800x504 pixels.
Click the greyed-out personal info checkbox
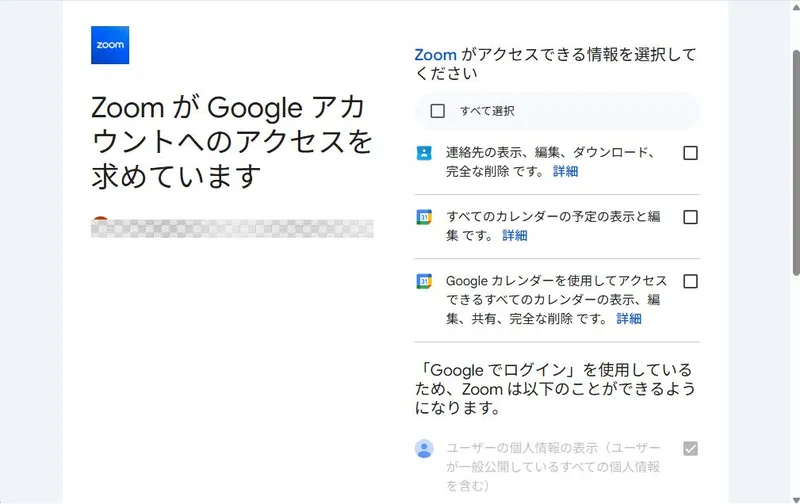pos(690,448)
